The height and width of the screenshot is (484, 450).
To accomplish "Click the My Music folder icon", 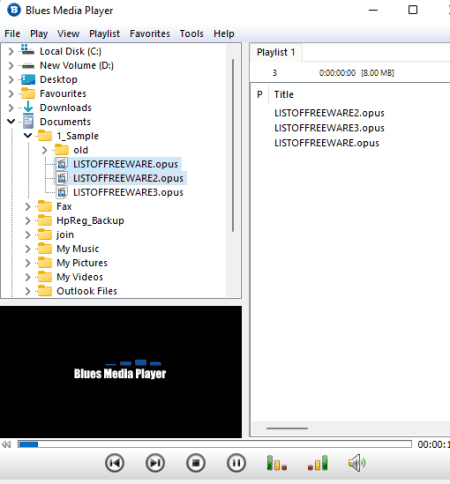I will pos(45,249).
